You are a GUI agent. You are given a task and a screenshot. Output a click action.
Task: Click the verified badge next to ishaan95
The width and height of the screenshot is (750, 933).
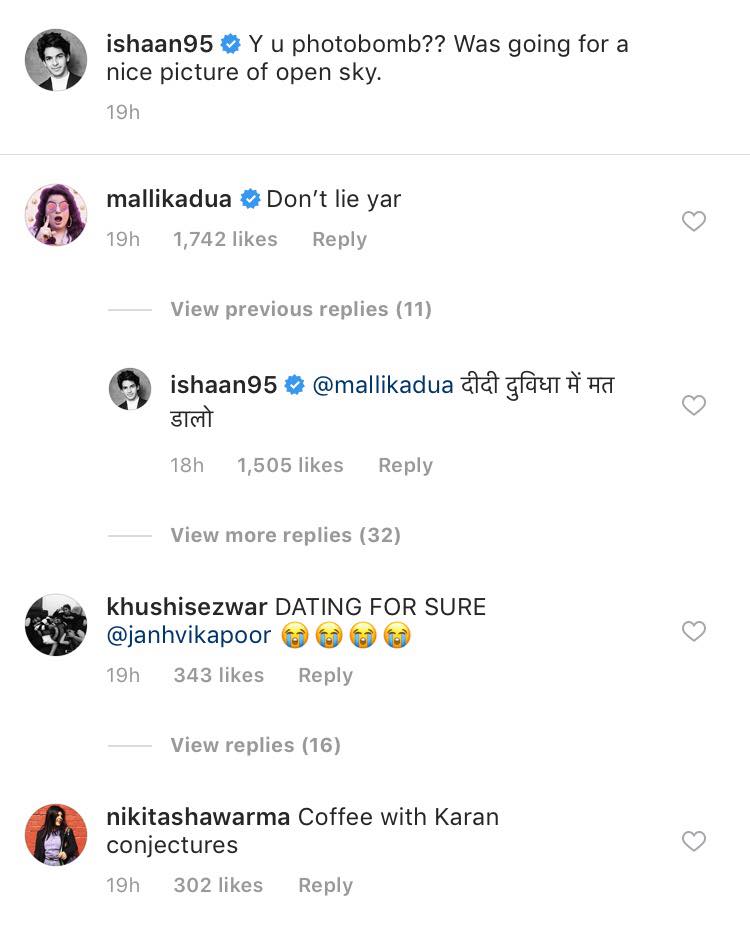(232, 44)
